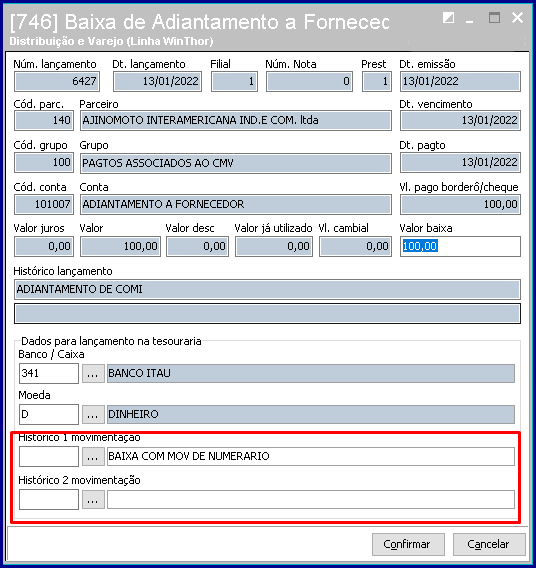Click the 'Dados para lançamento na tesouraria' label
Screen dimensions: 536x568
(x=111, y=341)
